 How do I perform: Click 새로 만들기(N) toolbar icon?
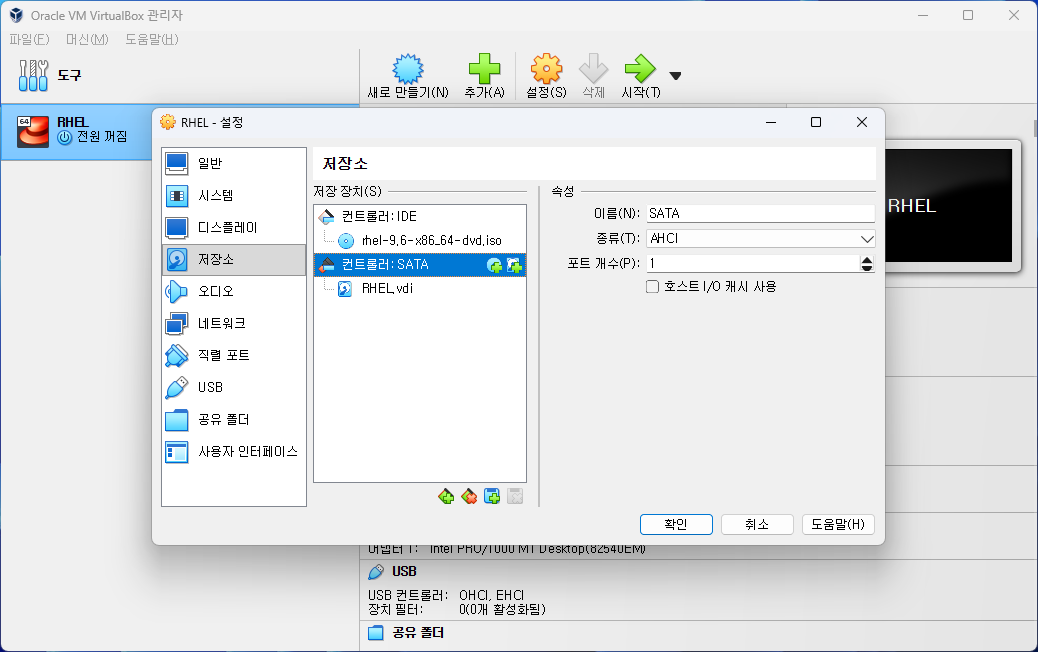408,76
